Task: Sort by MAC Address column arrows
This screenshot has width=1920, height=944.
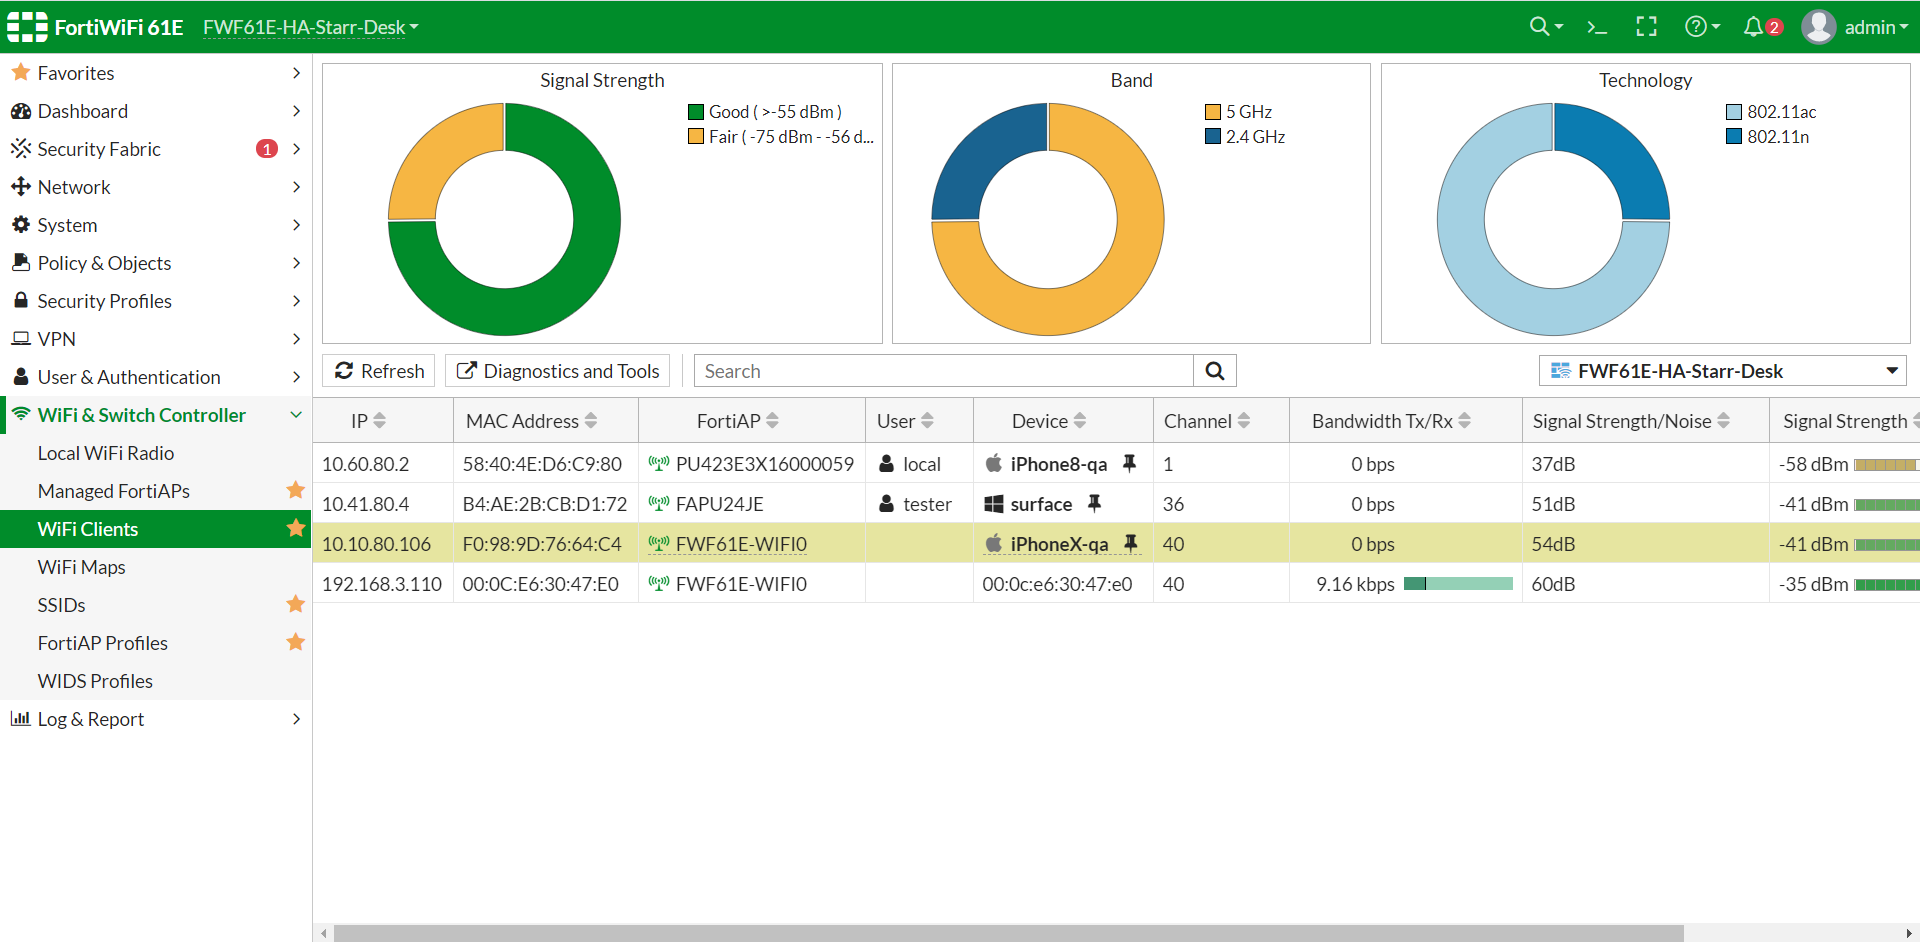Action: point(591,421)
